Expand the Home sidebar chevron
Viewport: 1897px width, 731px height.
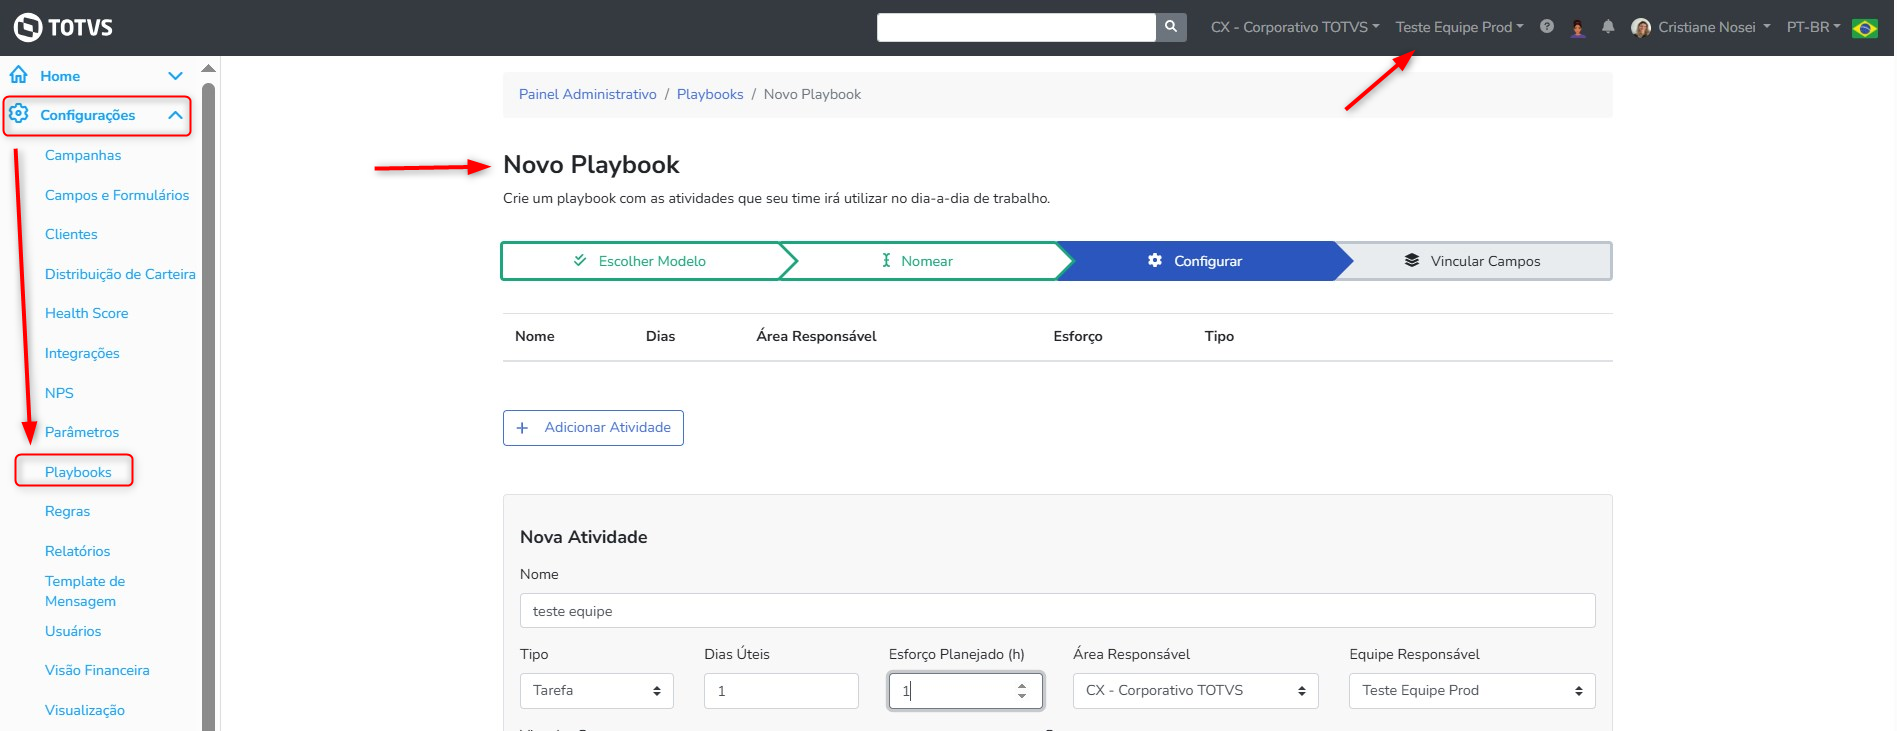[x=175, y=76]
